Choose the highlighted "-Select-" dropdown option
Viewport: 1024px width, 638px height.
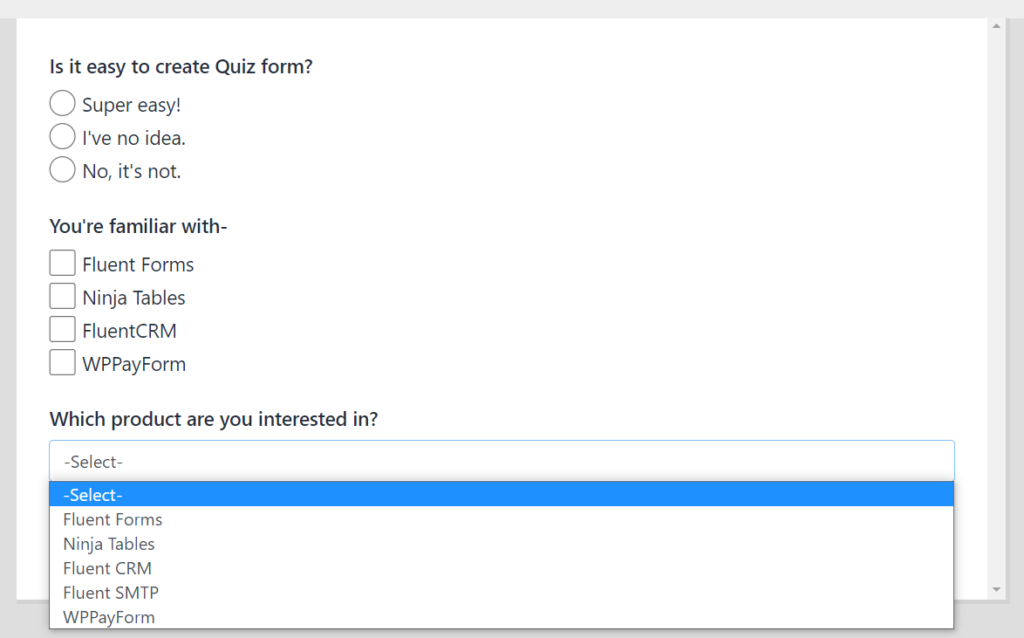(501, 494)
